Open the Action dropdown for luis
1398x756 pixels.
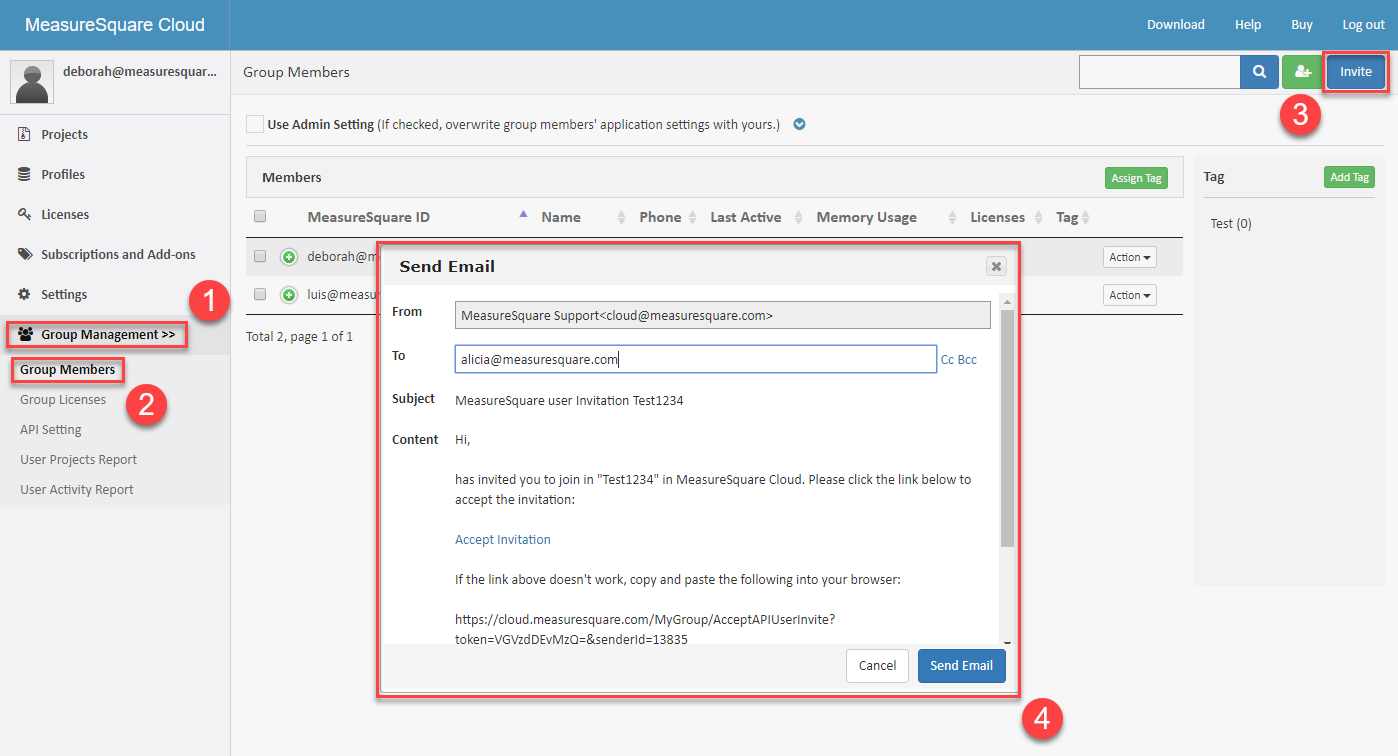(x=1130, y=295)
